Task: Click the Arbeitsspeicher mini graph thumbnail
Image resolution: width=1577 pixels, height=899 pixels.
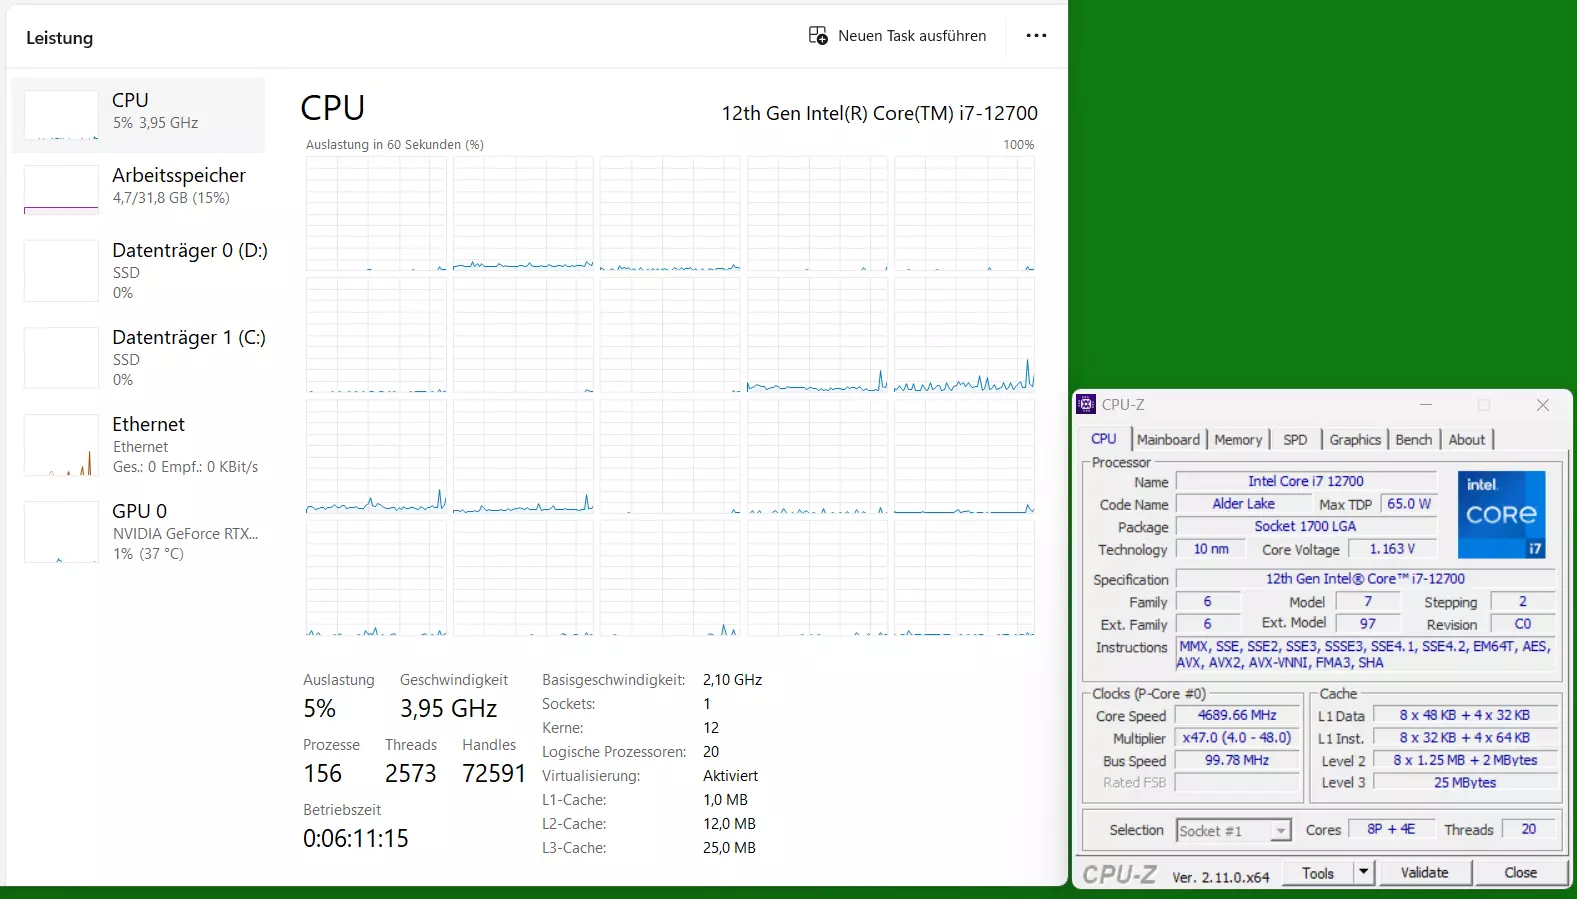Action: (61, 190)
